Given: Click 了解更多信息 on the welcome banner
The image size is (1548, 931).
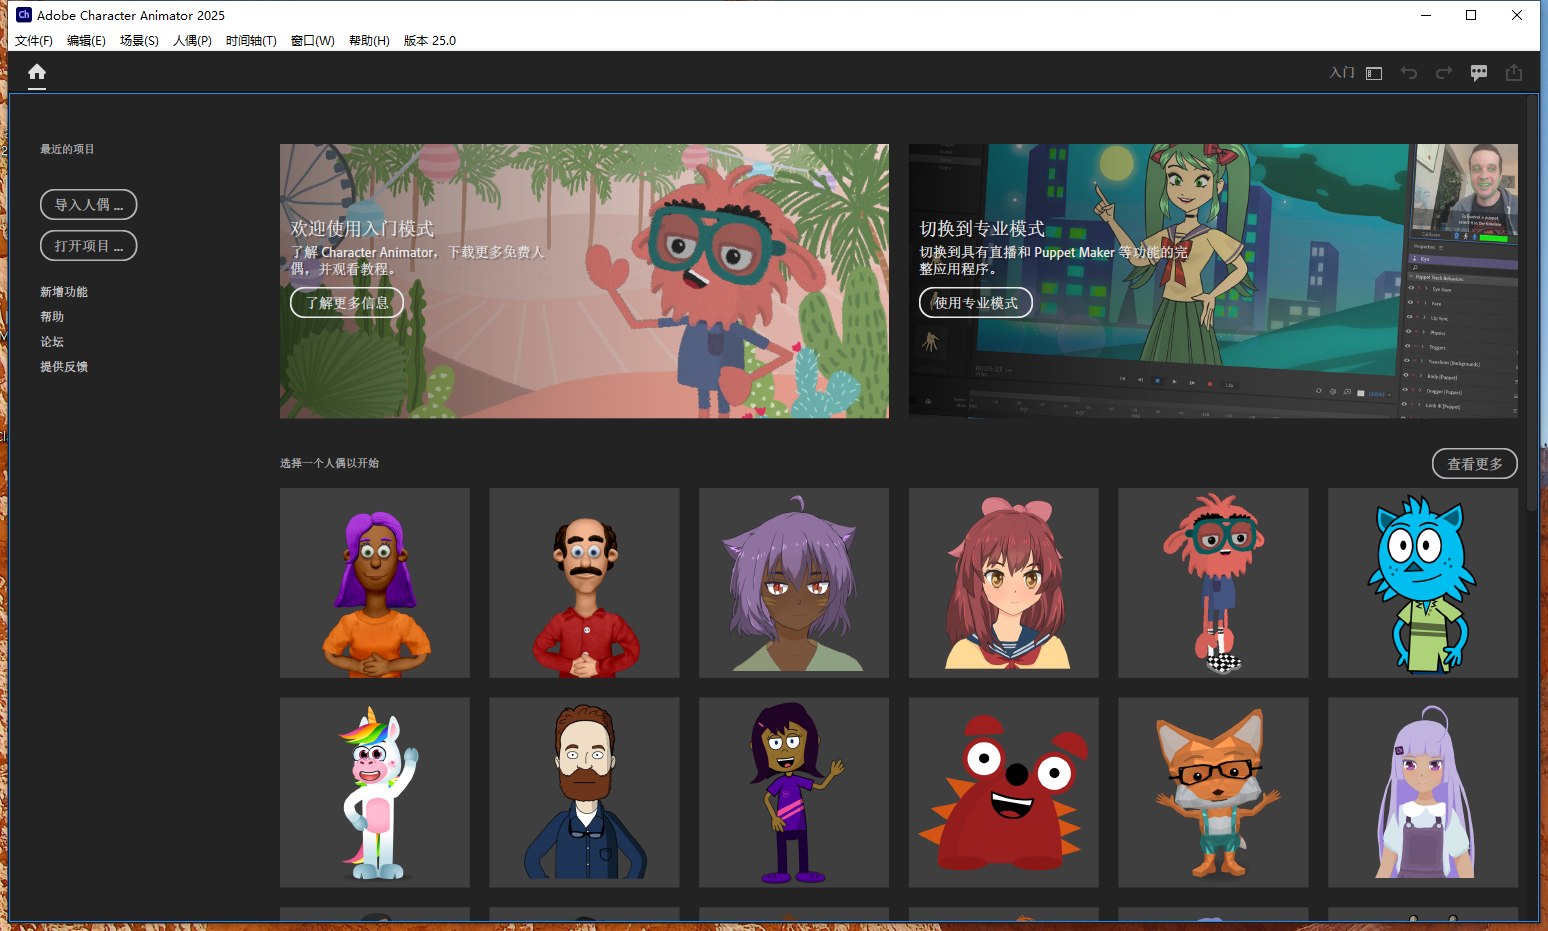Looking at the screenshot, I should [x=346, y=302].
